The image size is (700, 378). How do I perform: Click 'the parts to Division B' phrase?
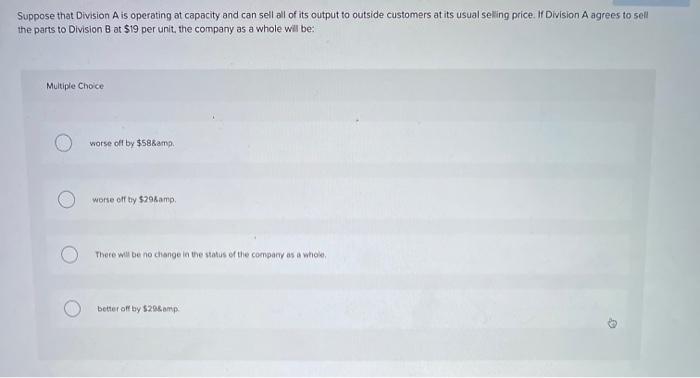point(64,29)
